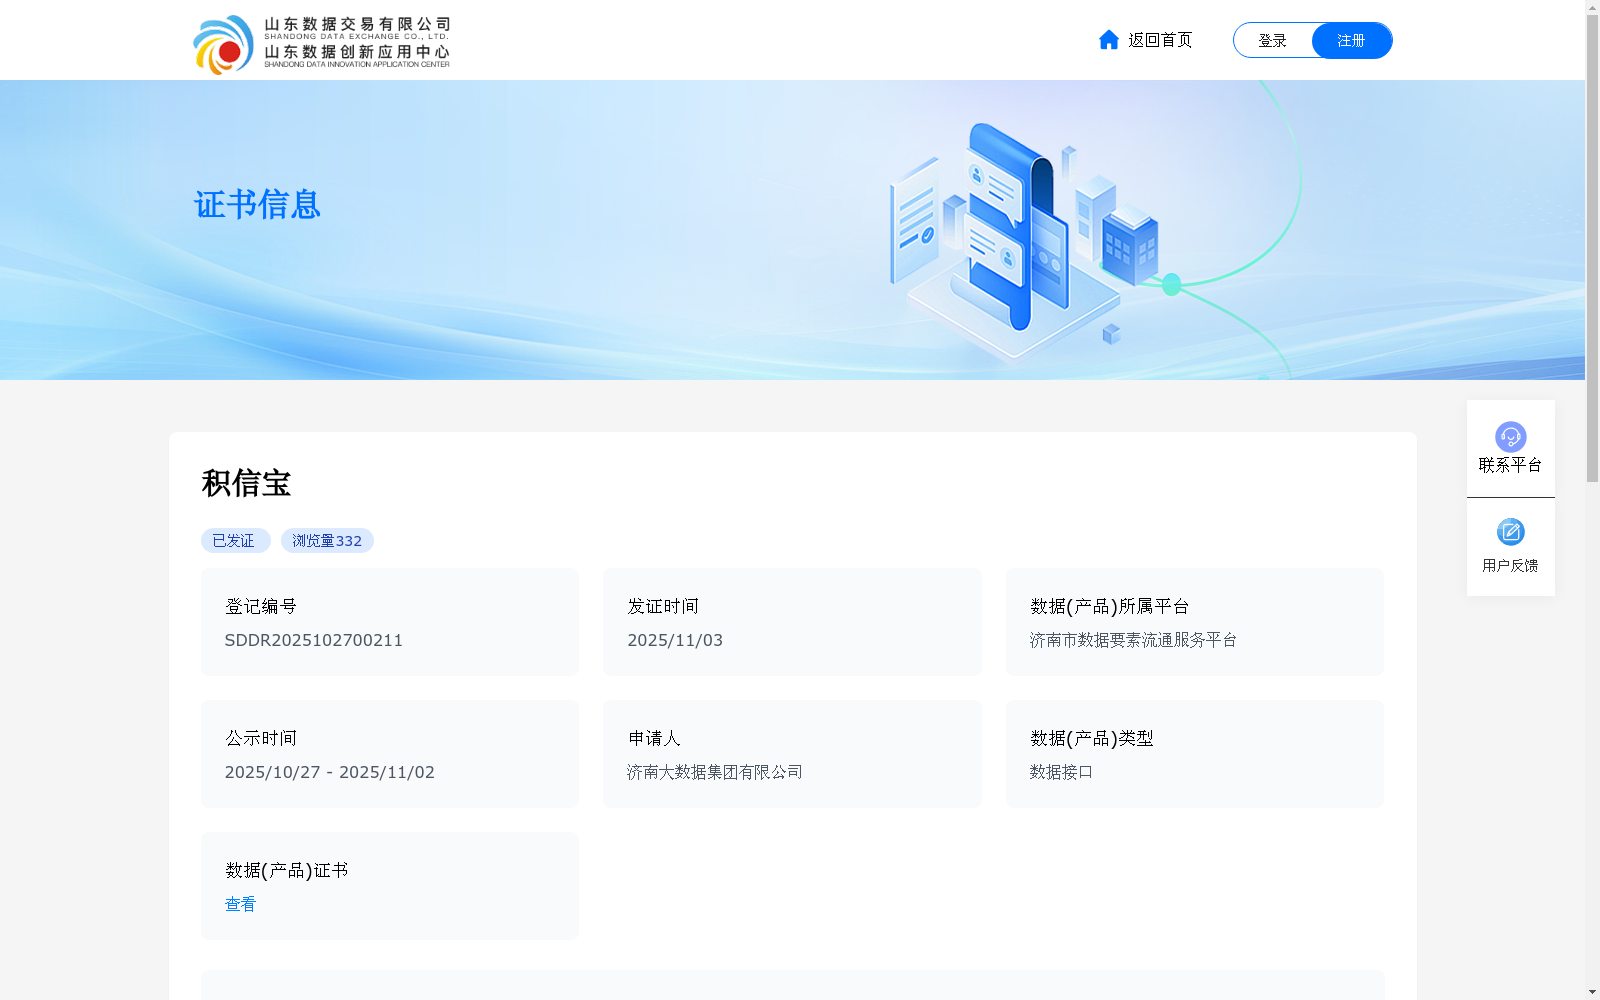Click the 用户反馈 edit icon
This screenshot has width=1600, height=1000.
click(x=1510, y=532)
